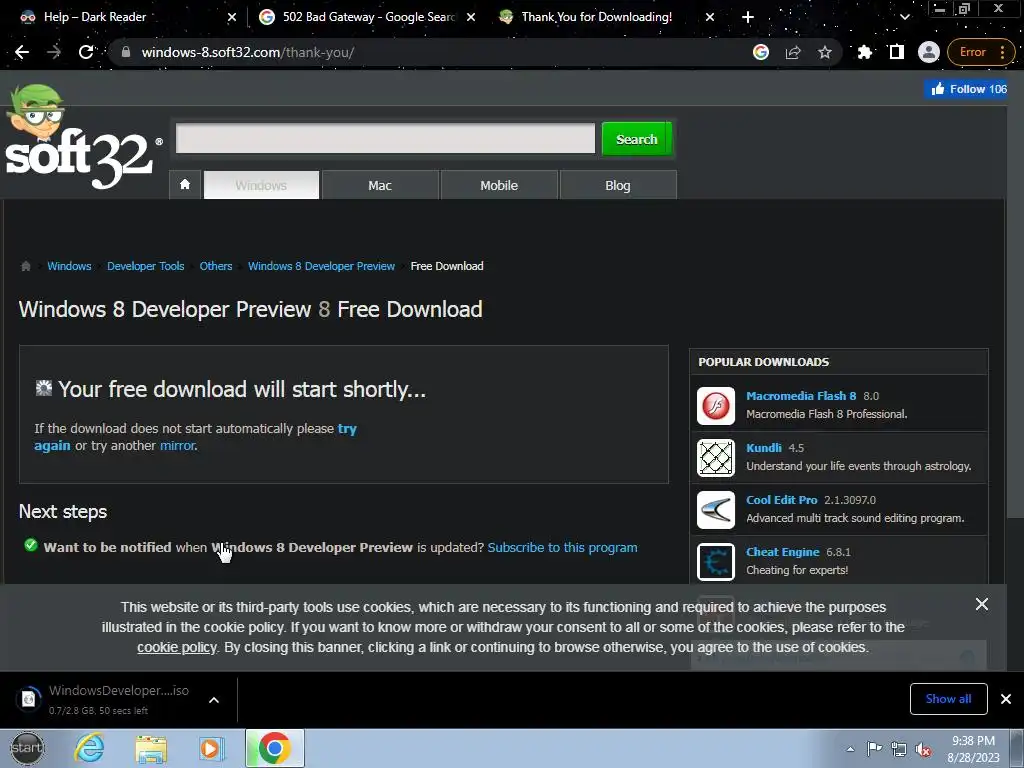
Task: Toggle the browser side panel icon
Action: tap(897, 52)
